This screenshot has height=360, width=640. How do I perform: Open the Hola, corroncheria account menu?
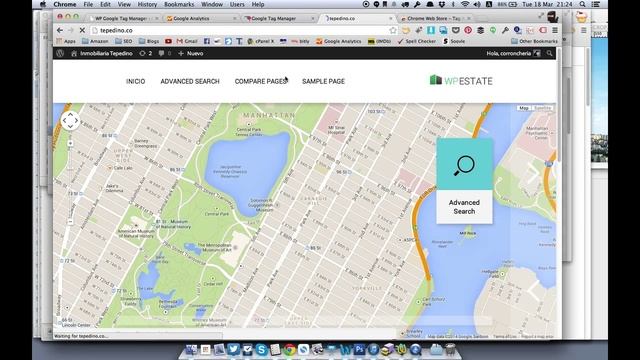(513, 53)
